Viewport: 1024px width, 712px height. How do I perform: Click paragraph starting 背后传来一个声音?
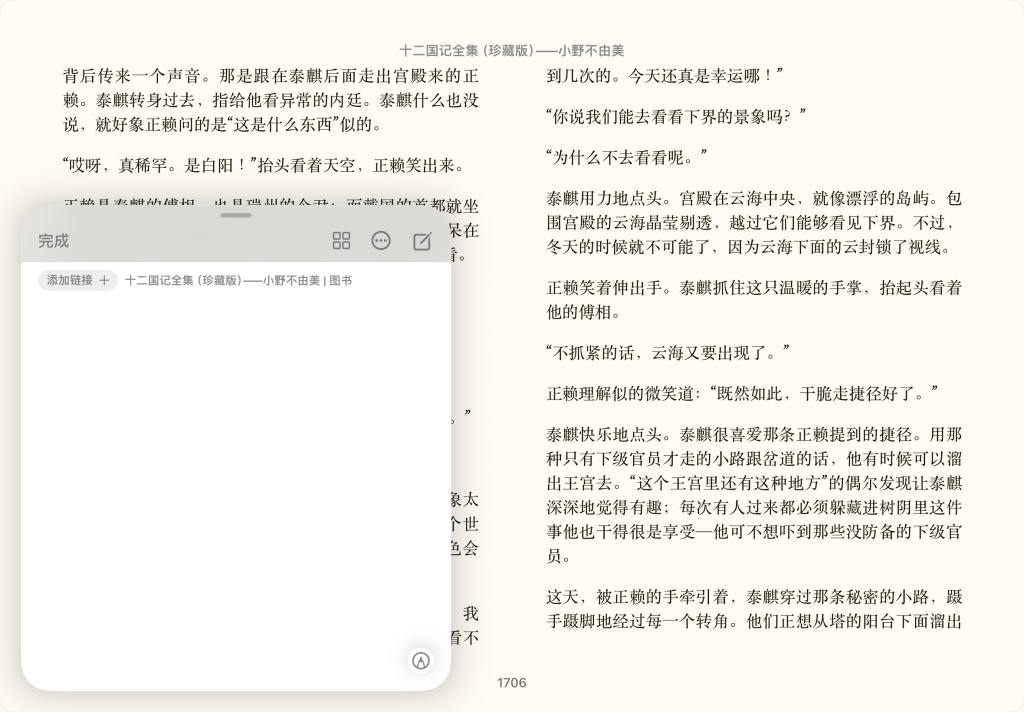point(271,100)
